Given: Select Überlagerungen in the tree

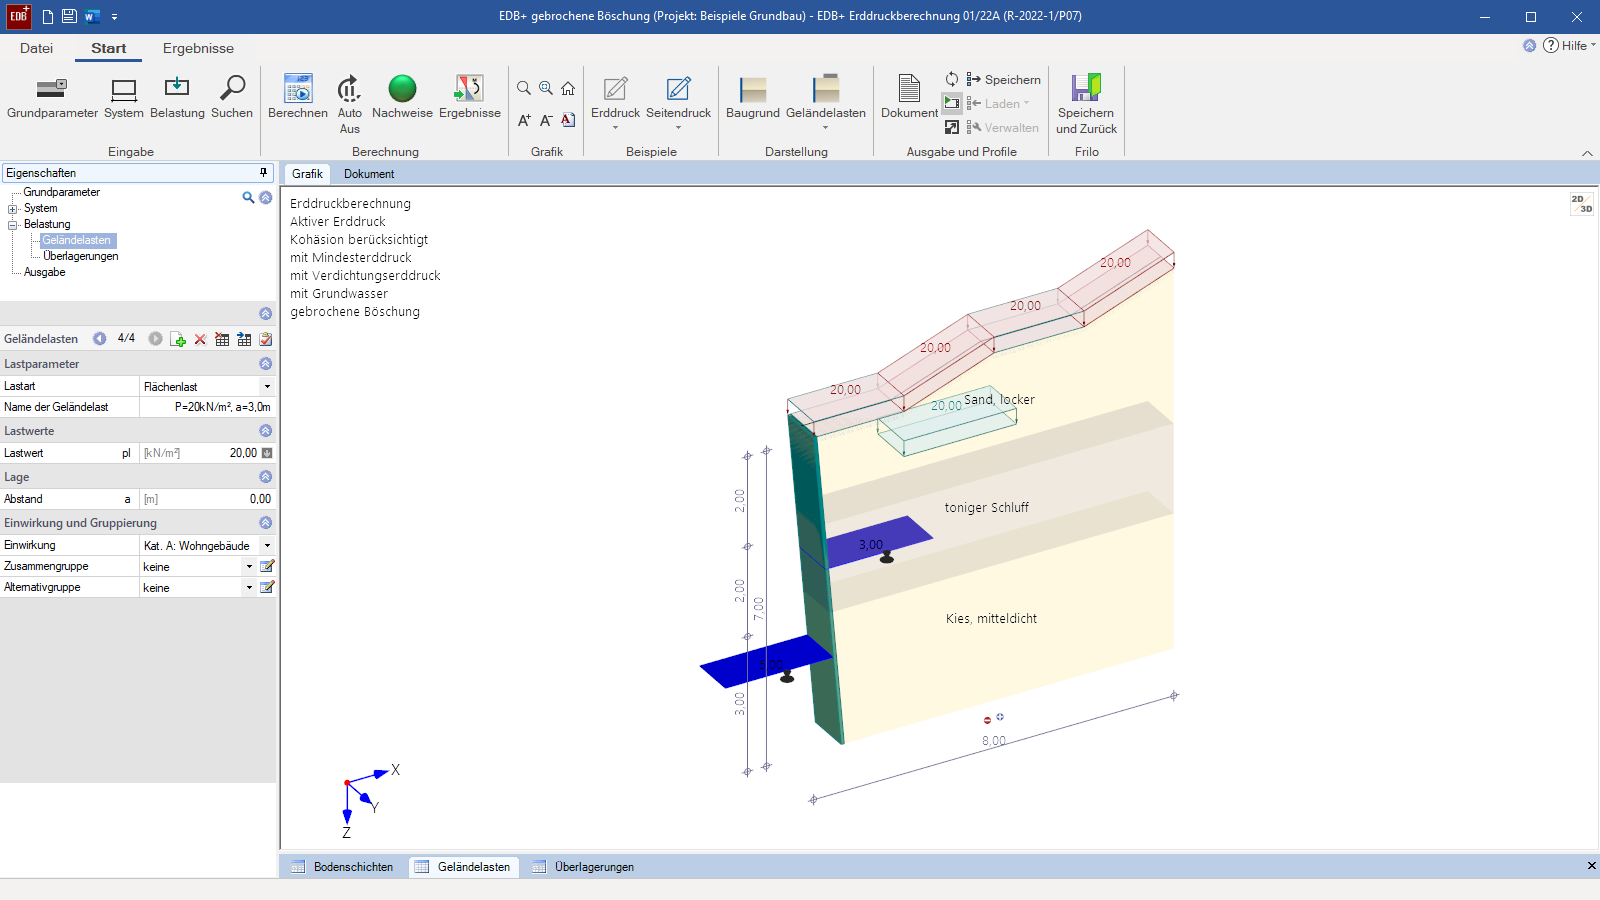Looking at the screenshot, I should (80, 256).
